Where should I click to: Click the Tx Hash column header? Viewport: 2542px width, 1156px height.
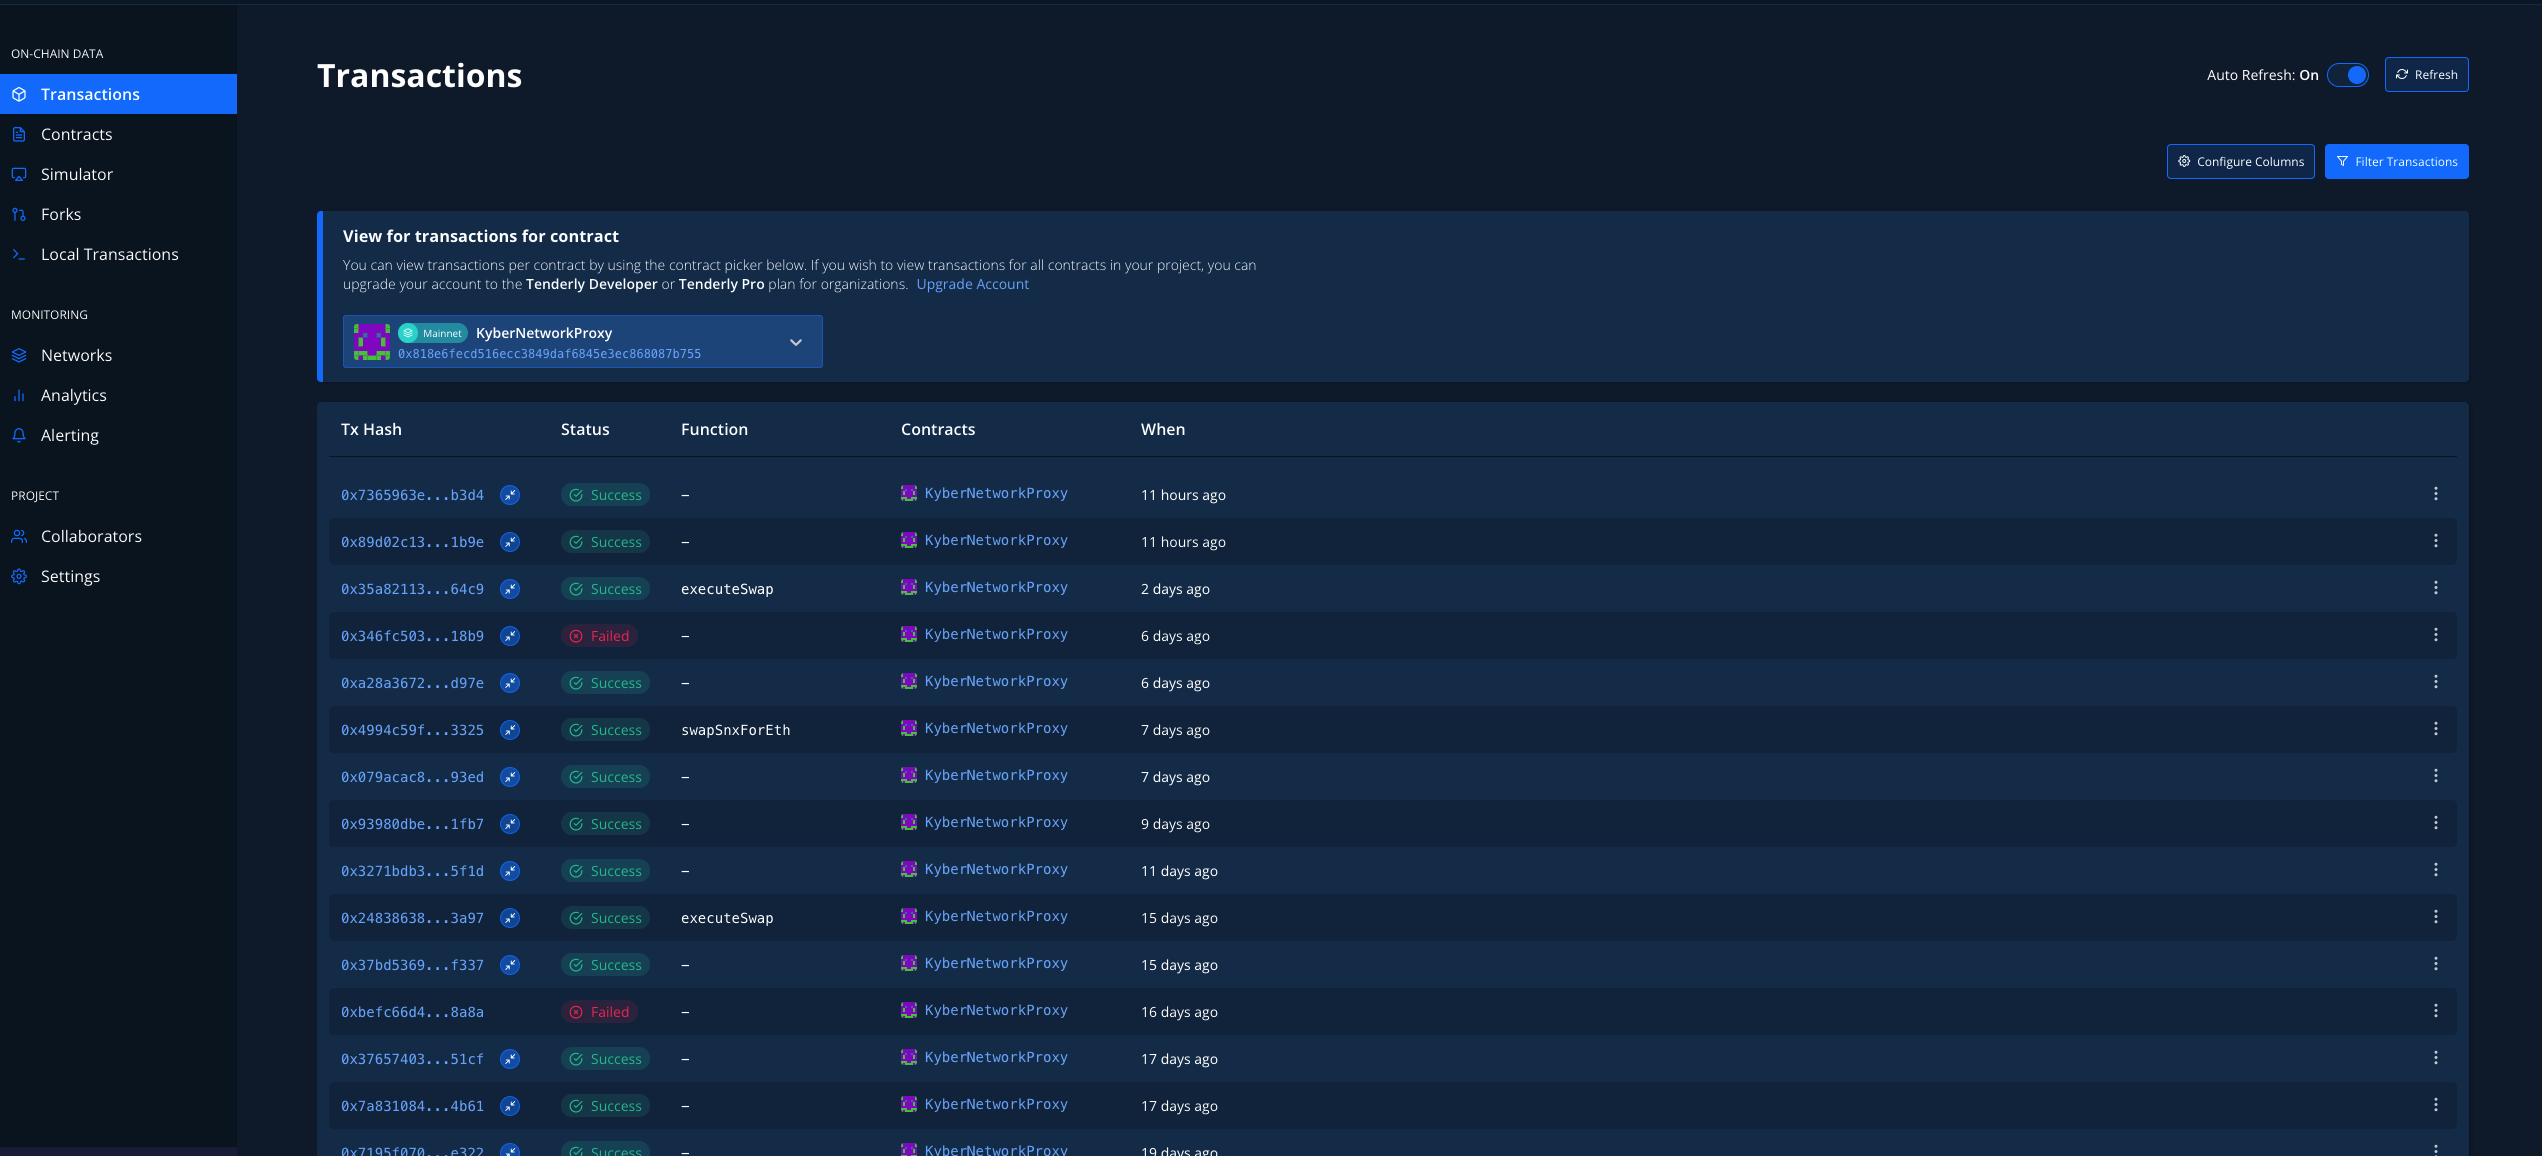coord(371,429)
